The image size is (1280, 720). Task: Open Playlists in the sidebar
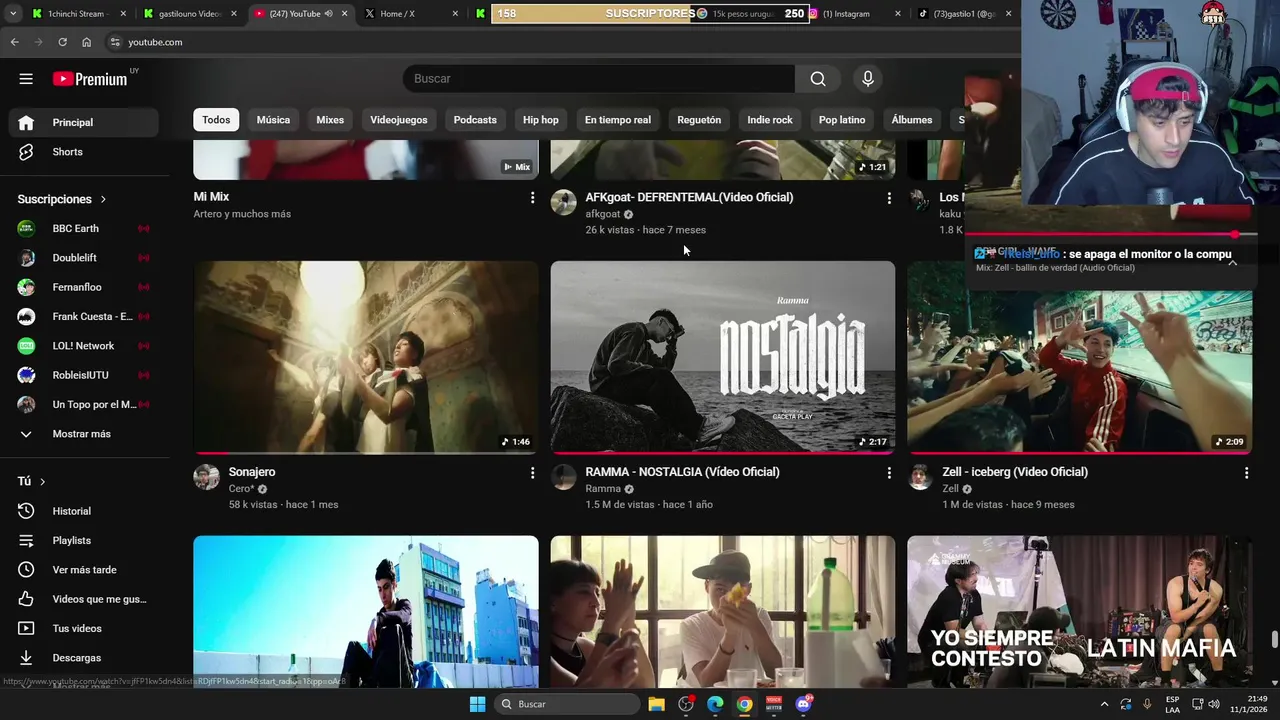coord(84,540)
